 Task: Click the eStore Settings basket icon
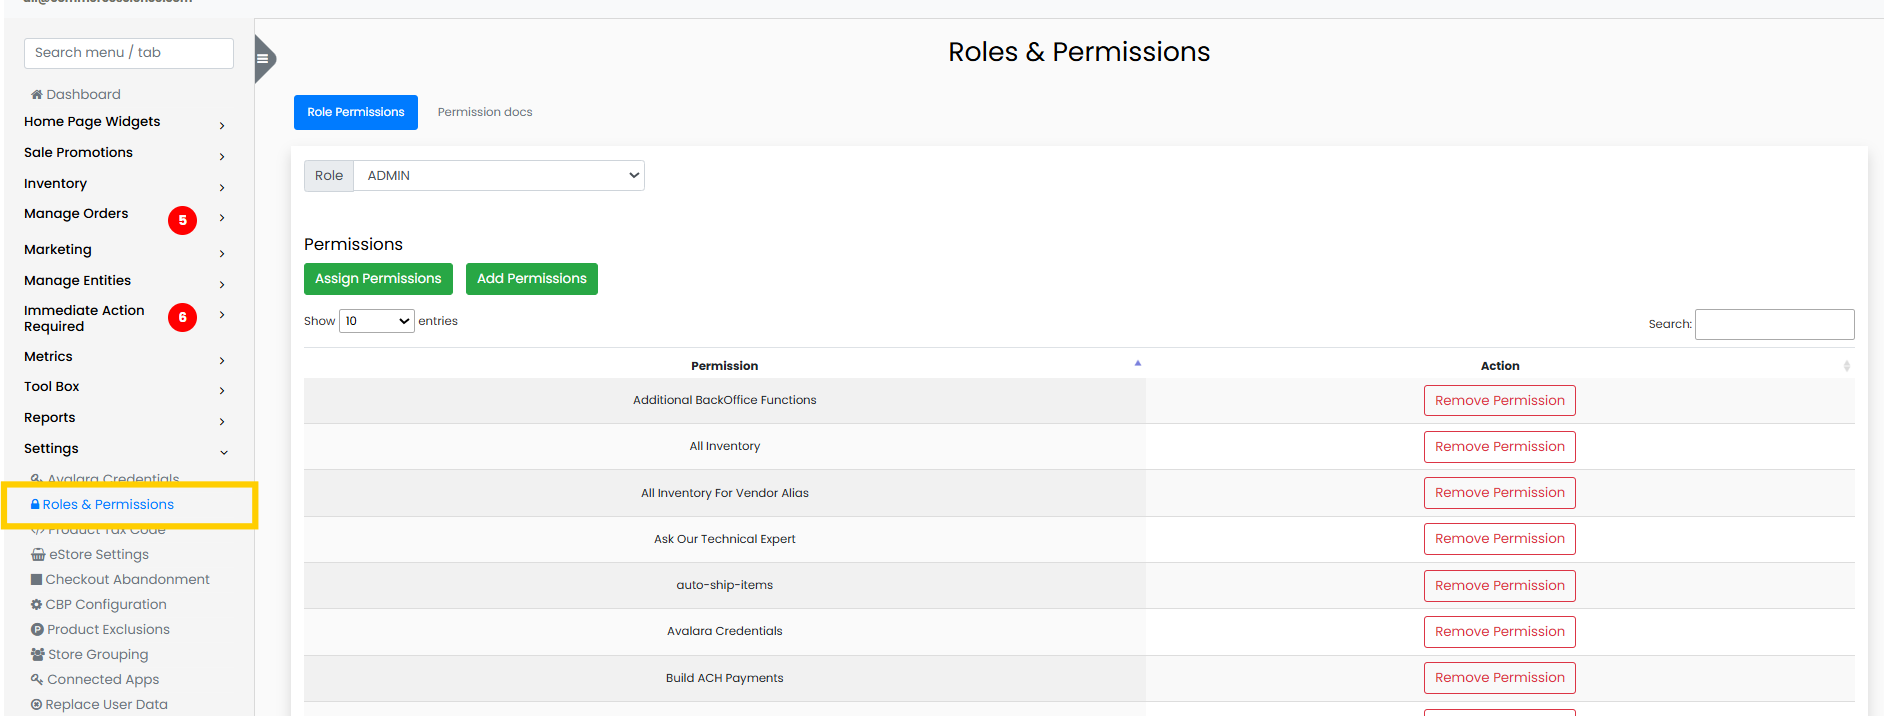click(x=38, y=555)
